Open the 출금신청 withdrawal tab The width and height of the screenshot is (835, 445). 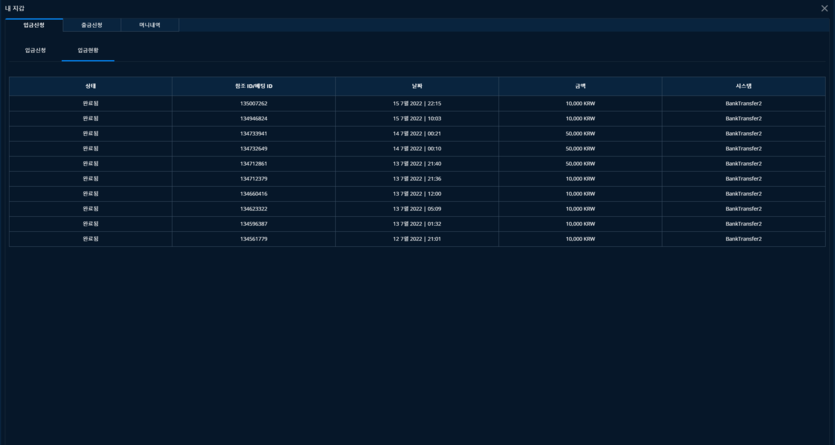click(92, 25)
